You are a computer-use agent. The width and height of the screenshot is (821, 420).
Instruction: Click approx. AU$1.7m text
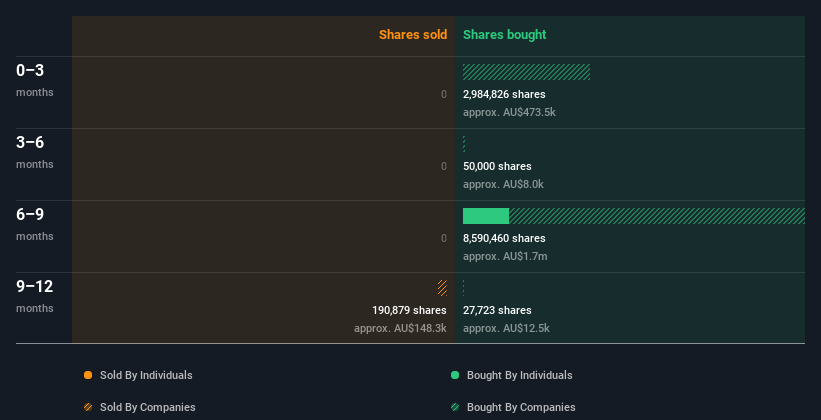(505, 256)
